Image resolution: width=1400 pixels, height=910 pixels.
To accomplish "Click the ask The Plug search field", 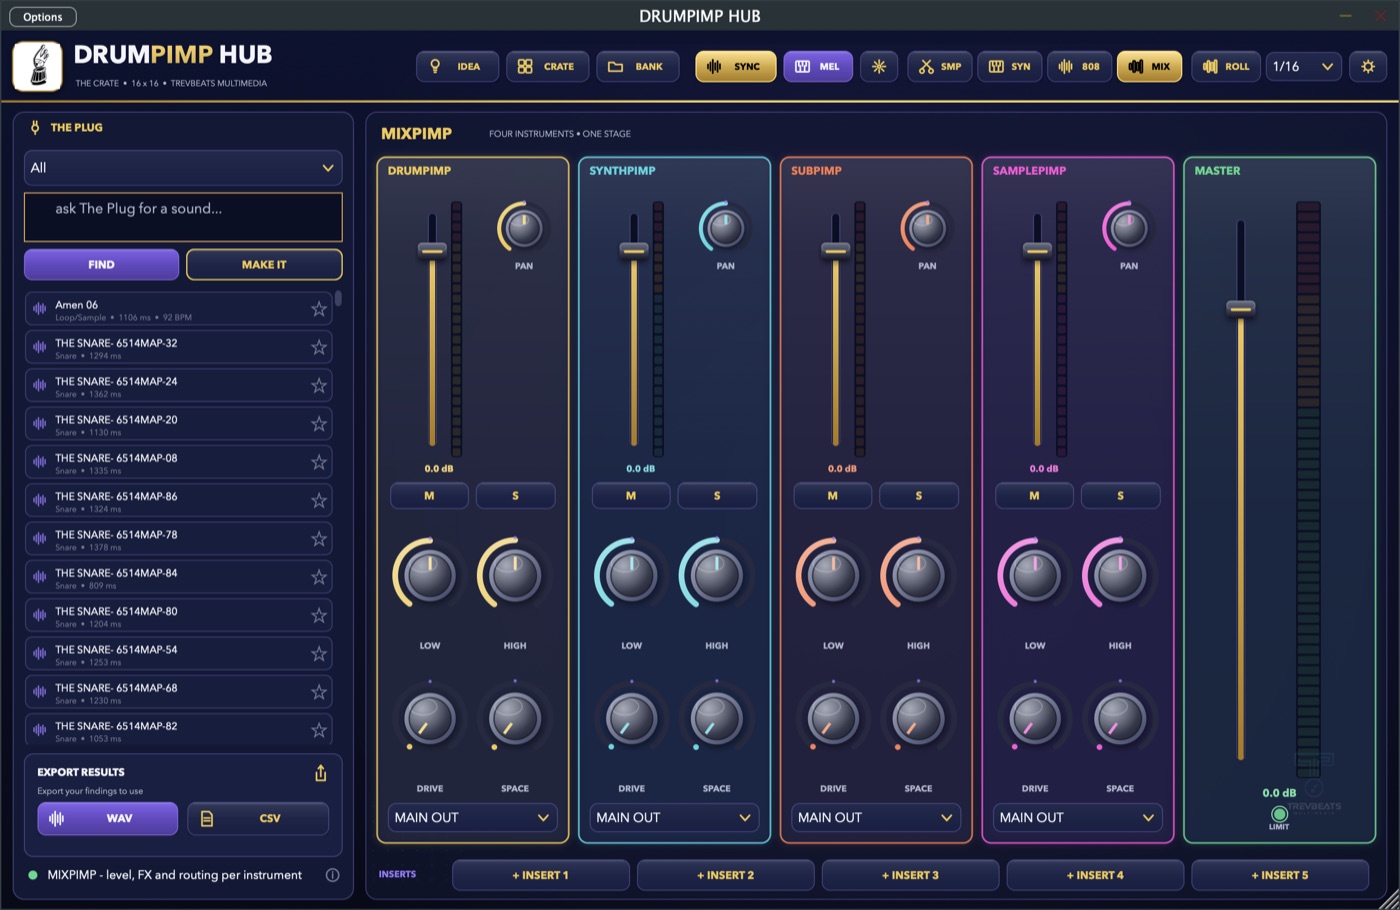I will tap(183, 217).
